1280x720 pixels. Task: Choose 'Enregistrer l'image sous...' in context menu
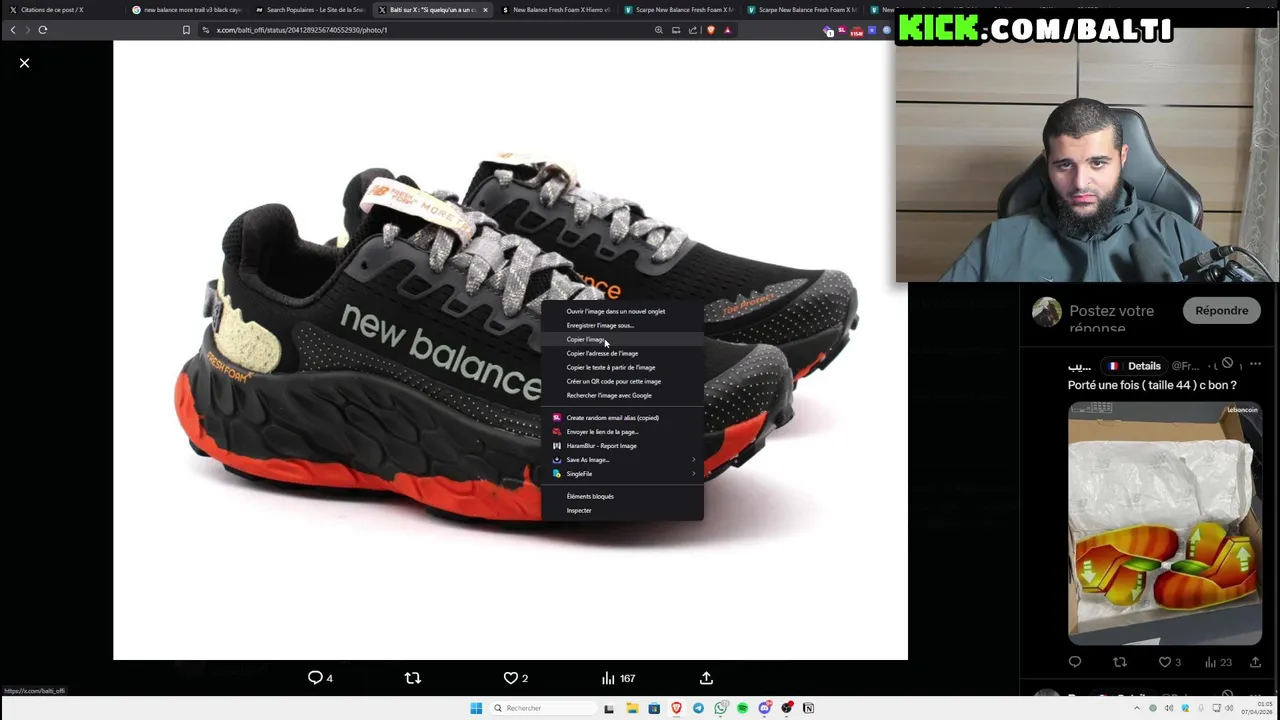622,325
